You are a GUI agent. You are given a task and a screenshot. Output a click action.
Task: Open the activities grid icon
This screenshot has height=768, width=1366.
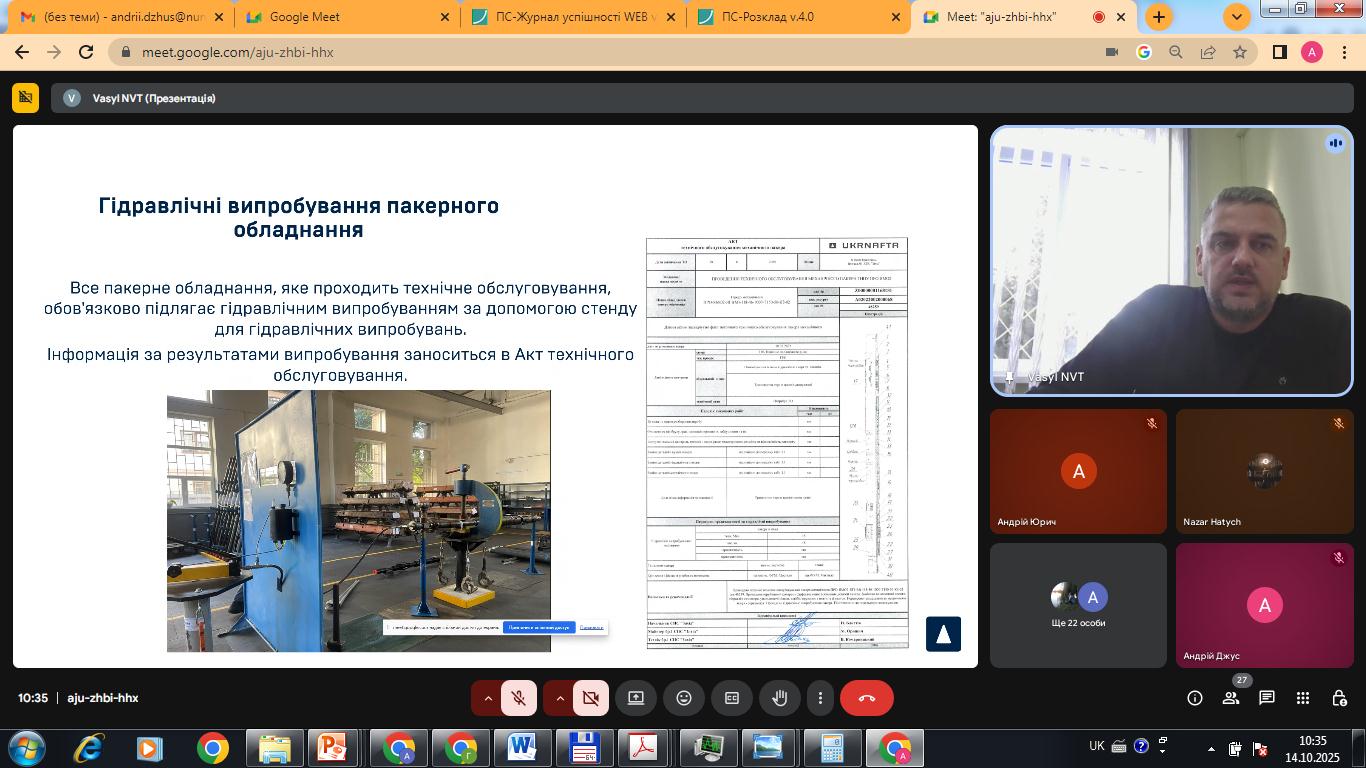(x=1303, y=698)
